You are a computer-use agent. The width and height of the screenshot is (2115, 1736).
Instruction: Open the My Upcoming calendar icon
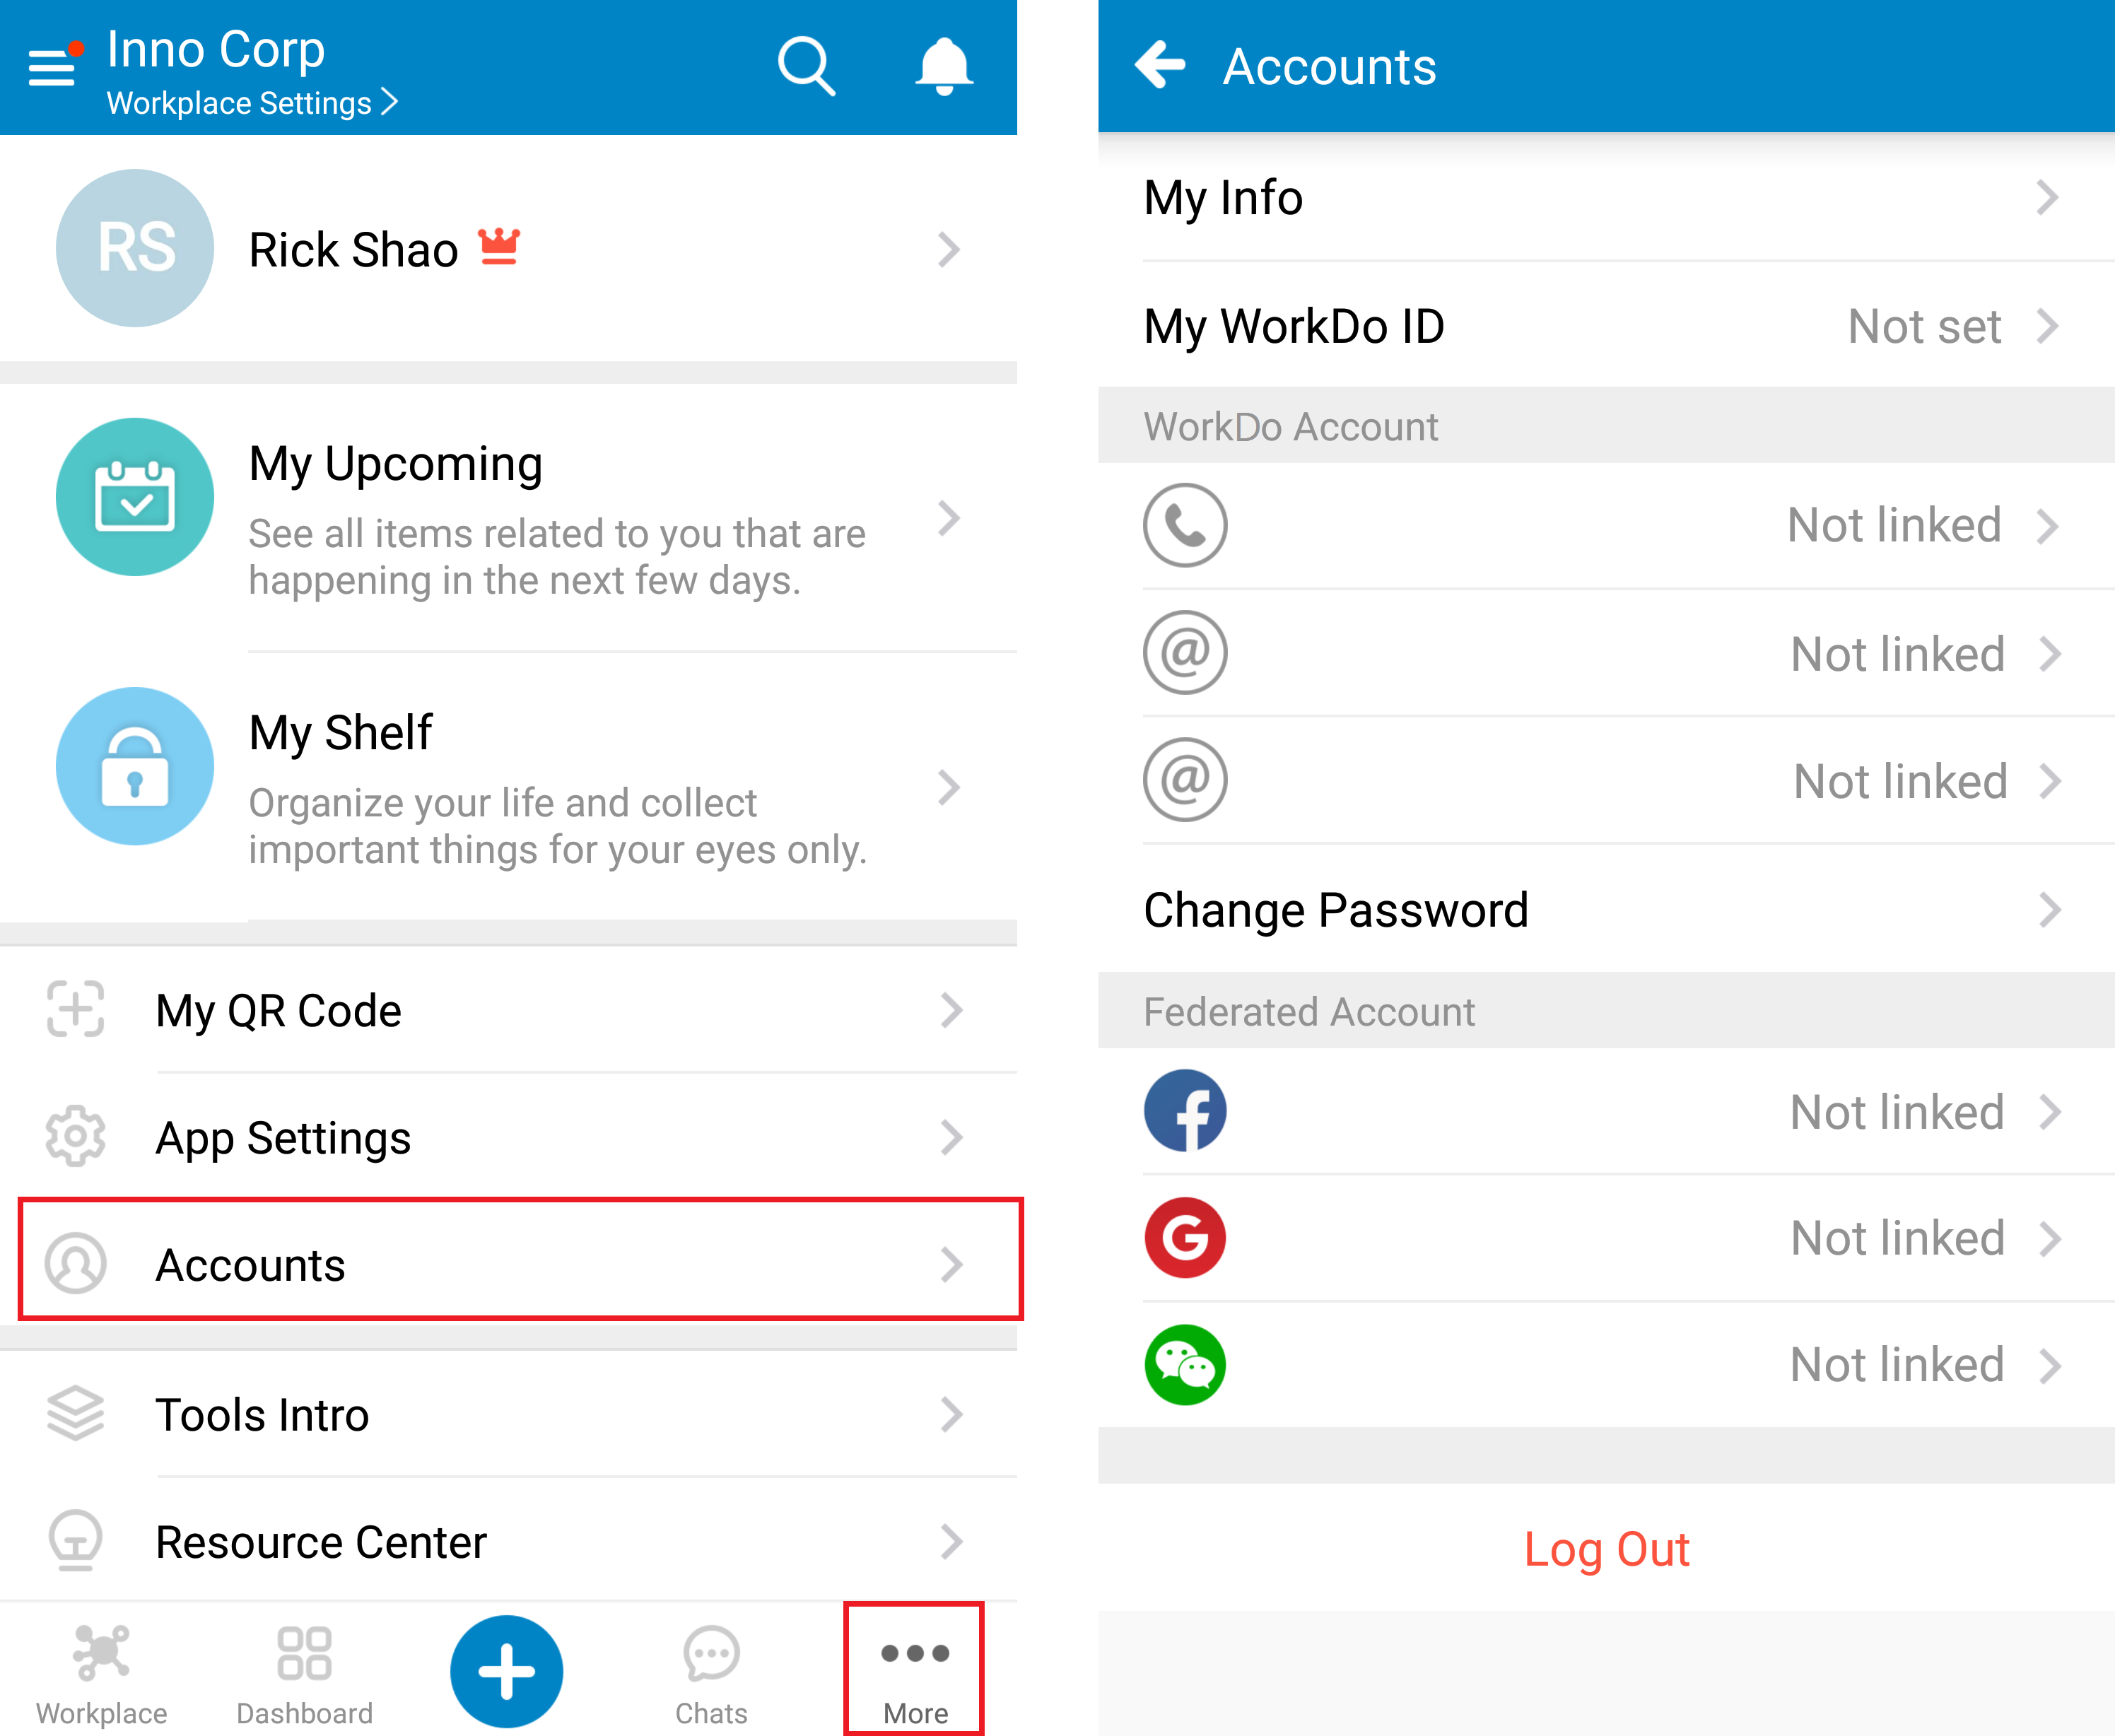(x=135, y=497)
